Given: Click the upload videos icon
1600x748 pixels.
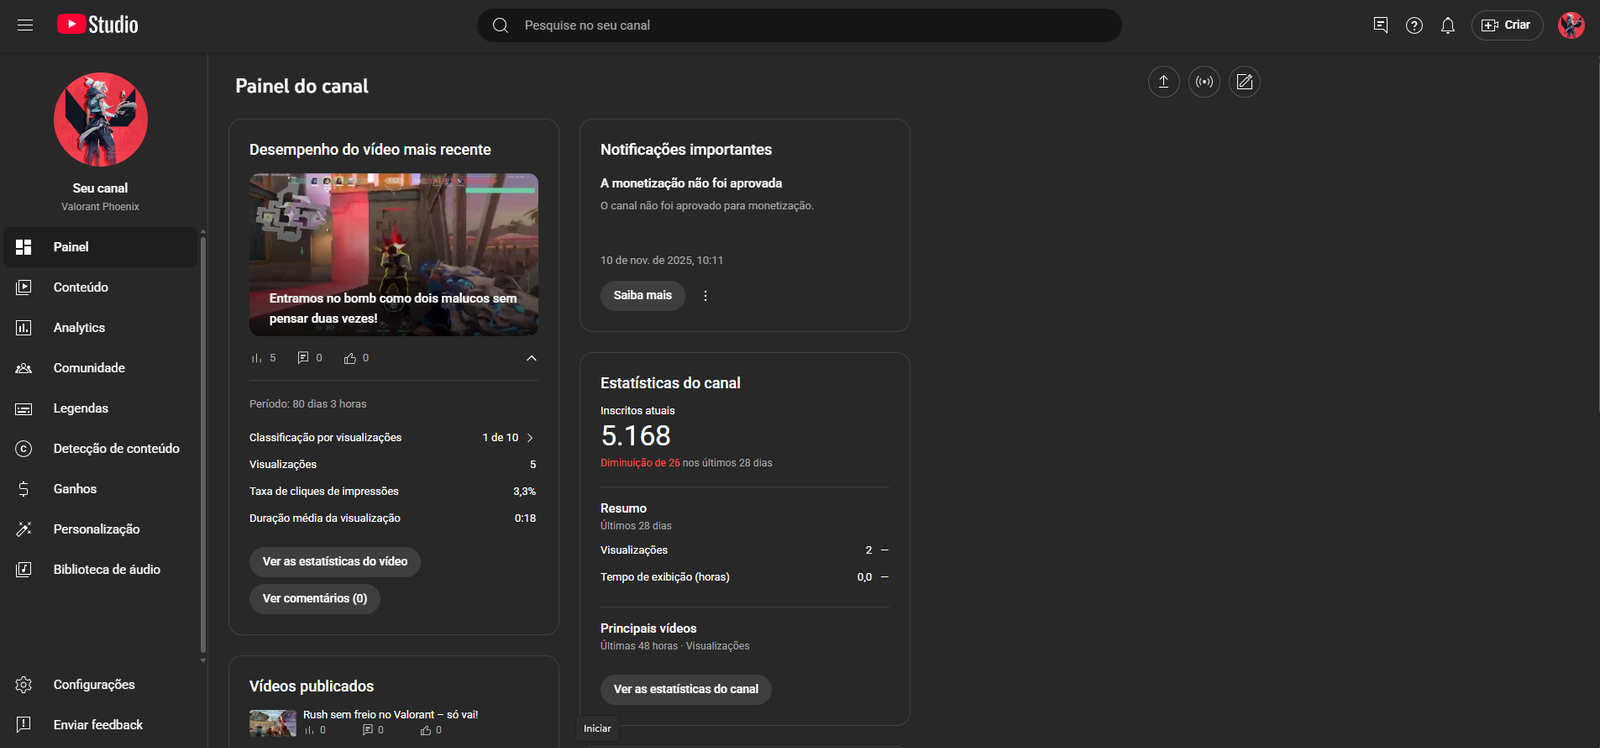Looking at the screenshot, I should click(x=1163, y=82).
